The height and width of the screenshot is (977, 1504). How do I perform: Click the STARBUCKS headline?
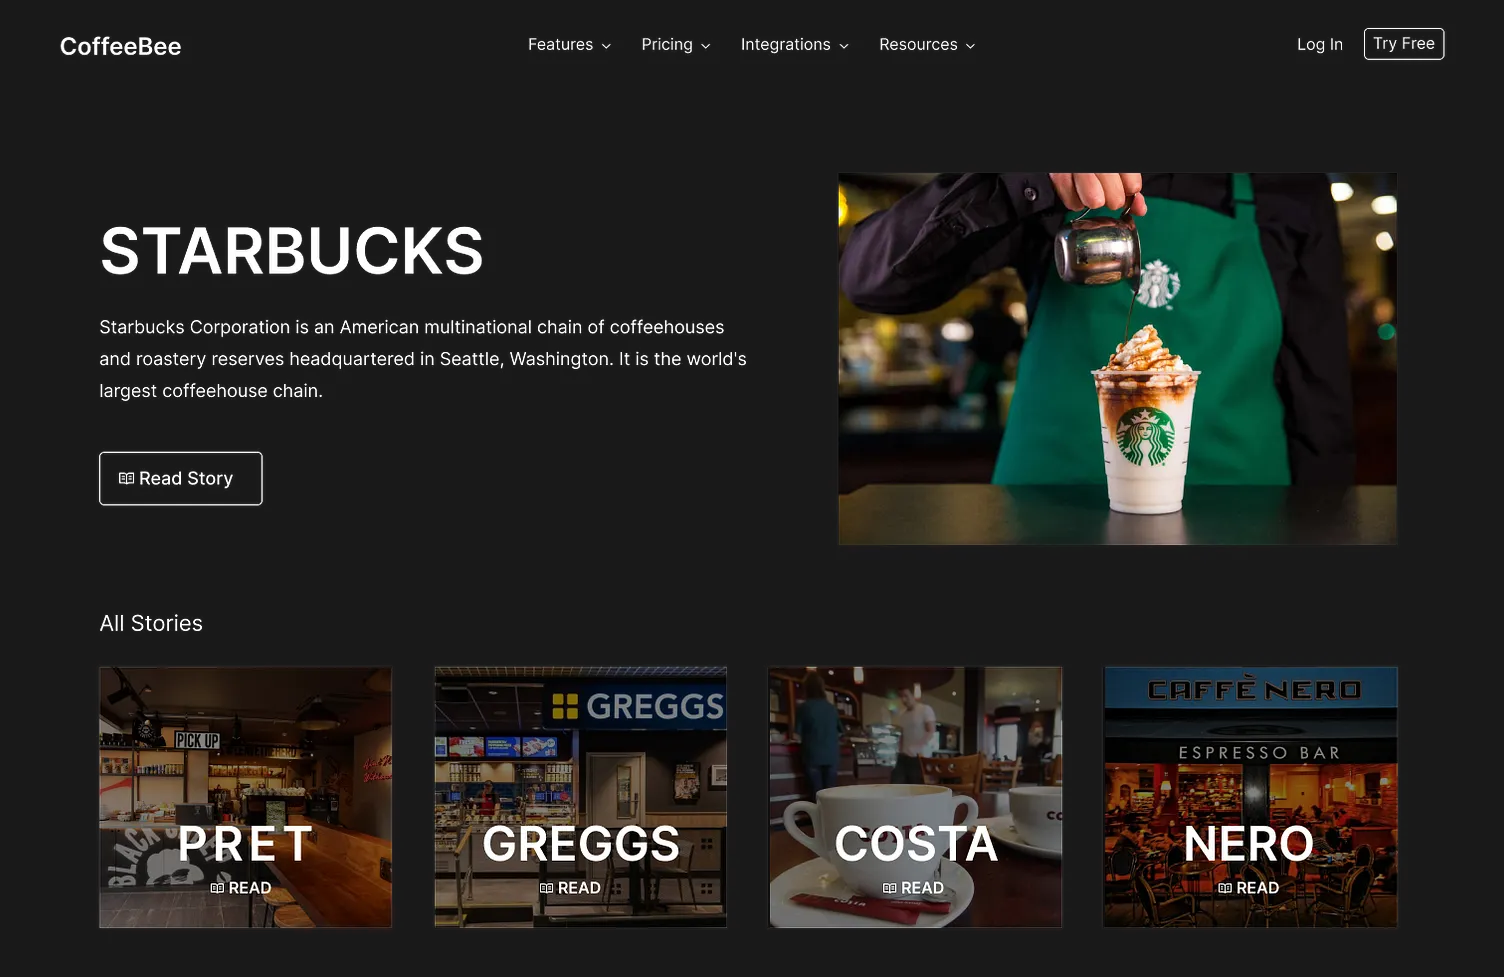[292, 251]
